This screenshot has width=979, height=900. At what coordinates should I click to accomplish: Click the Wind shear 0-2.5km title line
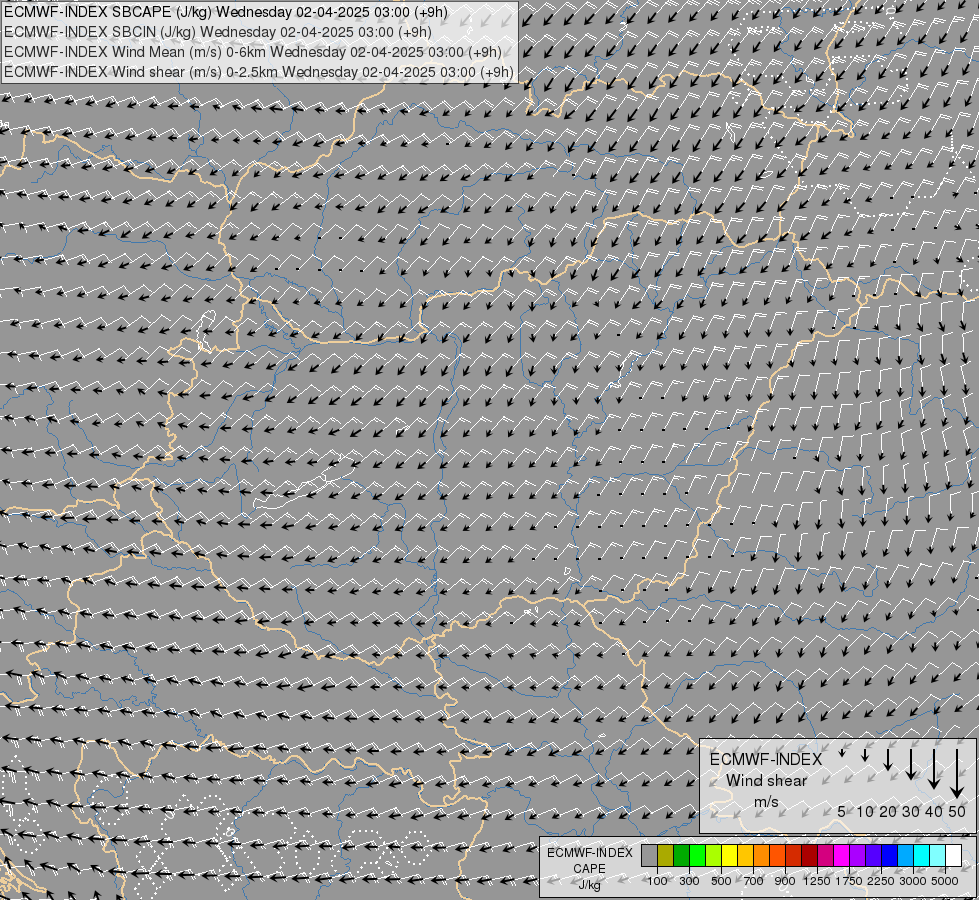coord(258,72)
